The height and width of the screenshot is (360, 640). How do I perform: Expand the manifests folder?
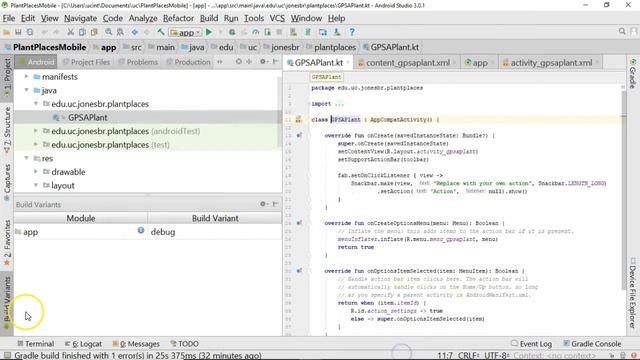click(x=27, y=76)
